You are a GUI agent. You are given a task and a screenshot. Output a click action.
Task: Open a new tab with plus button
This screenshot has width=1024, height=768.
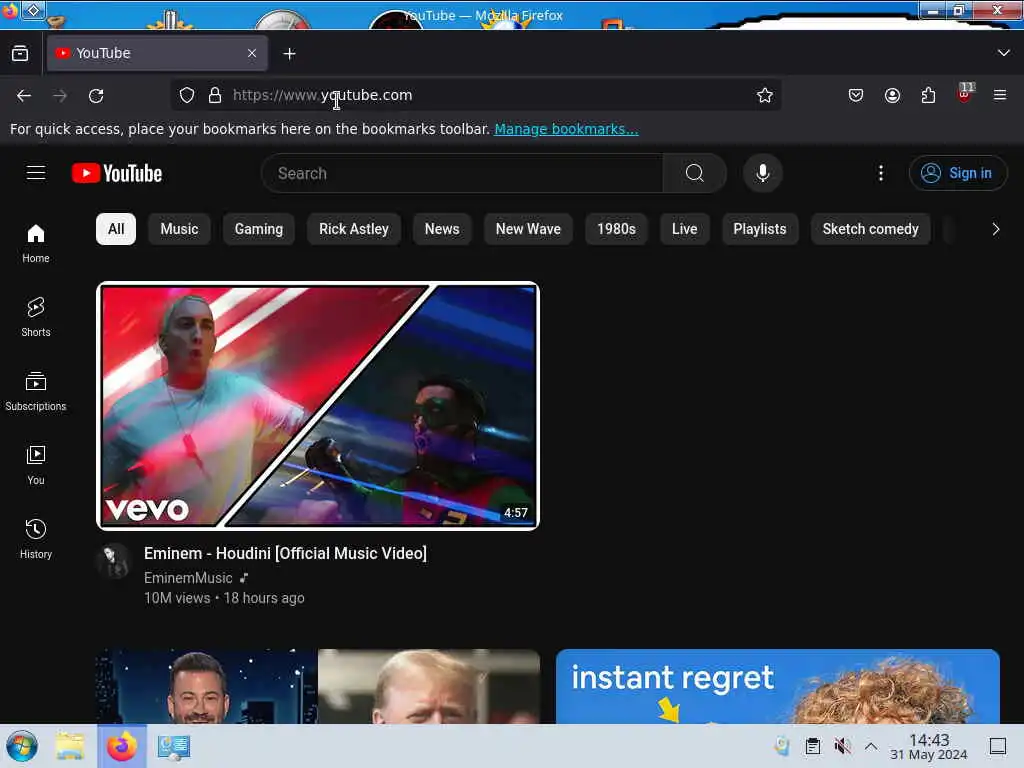[x=289, y=54]
